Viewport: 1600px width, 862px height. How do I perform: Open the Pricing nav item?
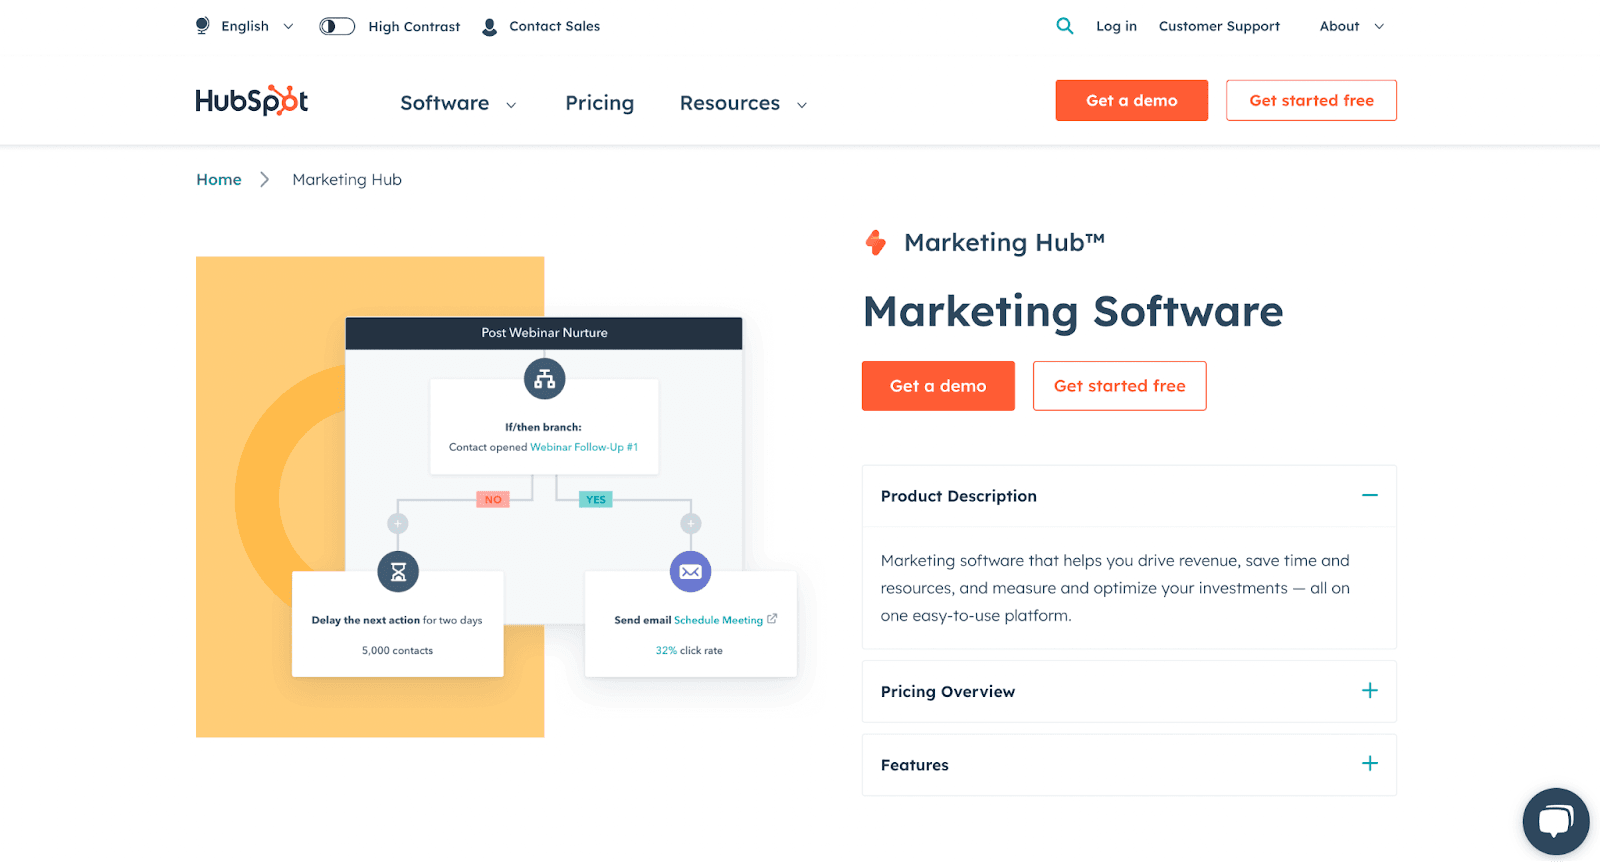point(600,103)
